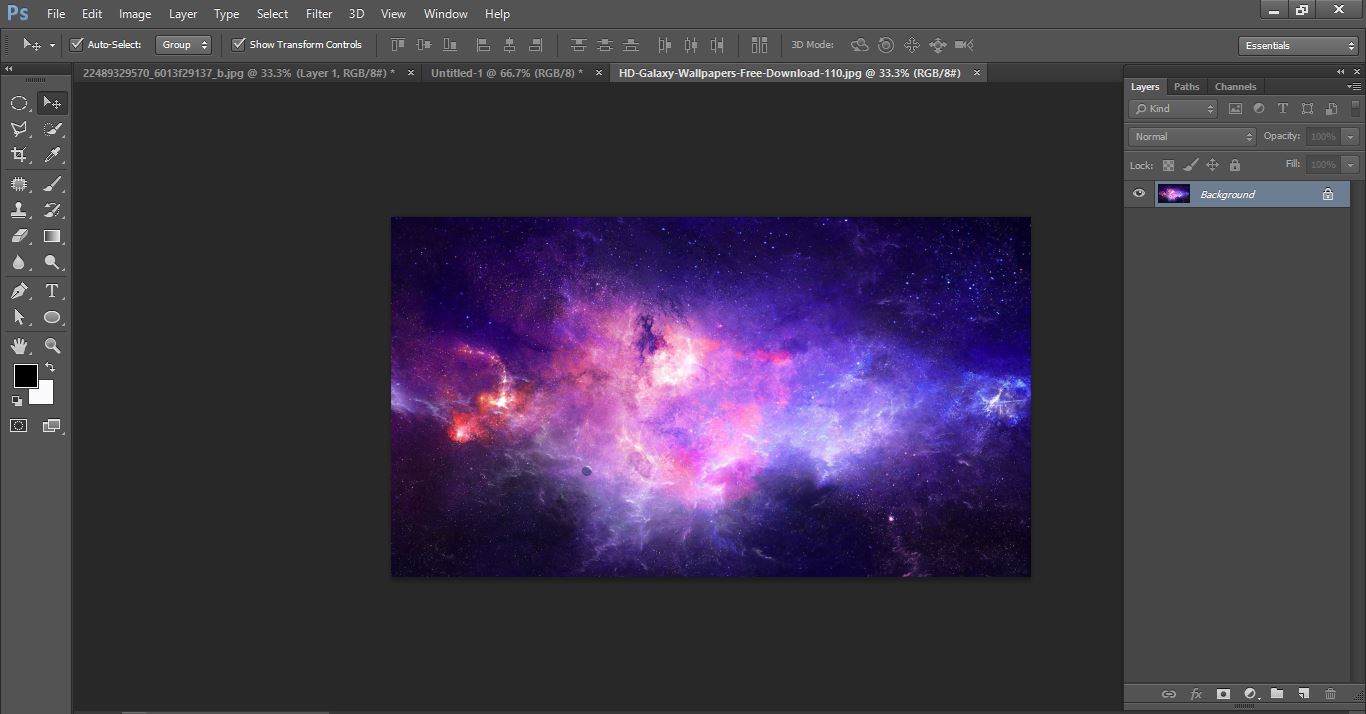The width and height of the screenshot is (1366, 714).
Task: Open the Normal blend mode dropdown
Action: [x=1190, y=136]
